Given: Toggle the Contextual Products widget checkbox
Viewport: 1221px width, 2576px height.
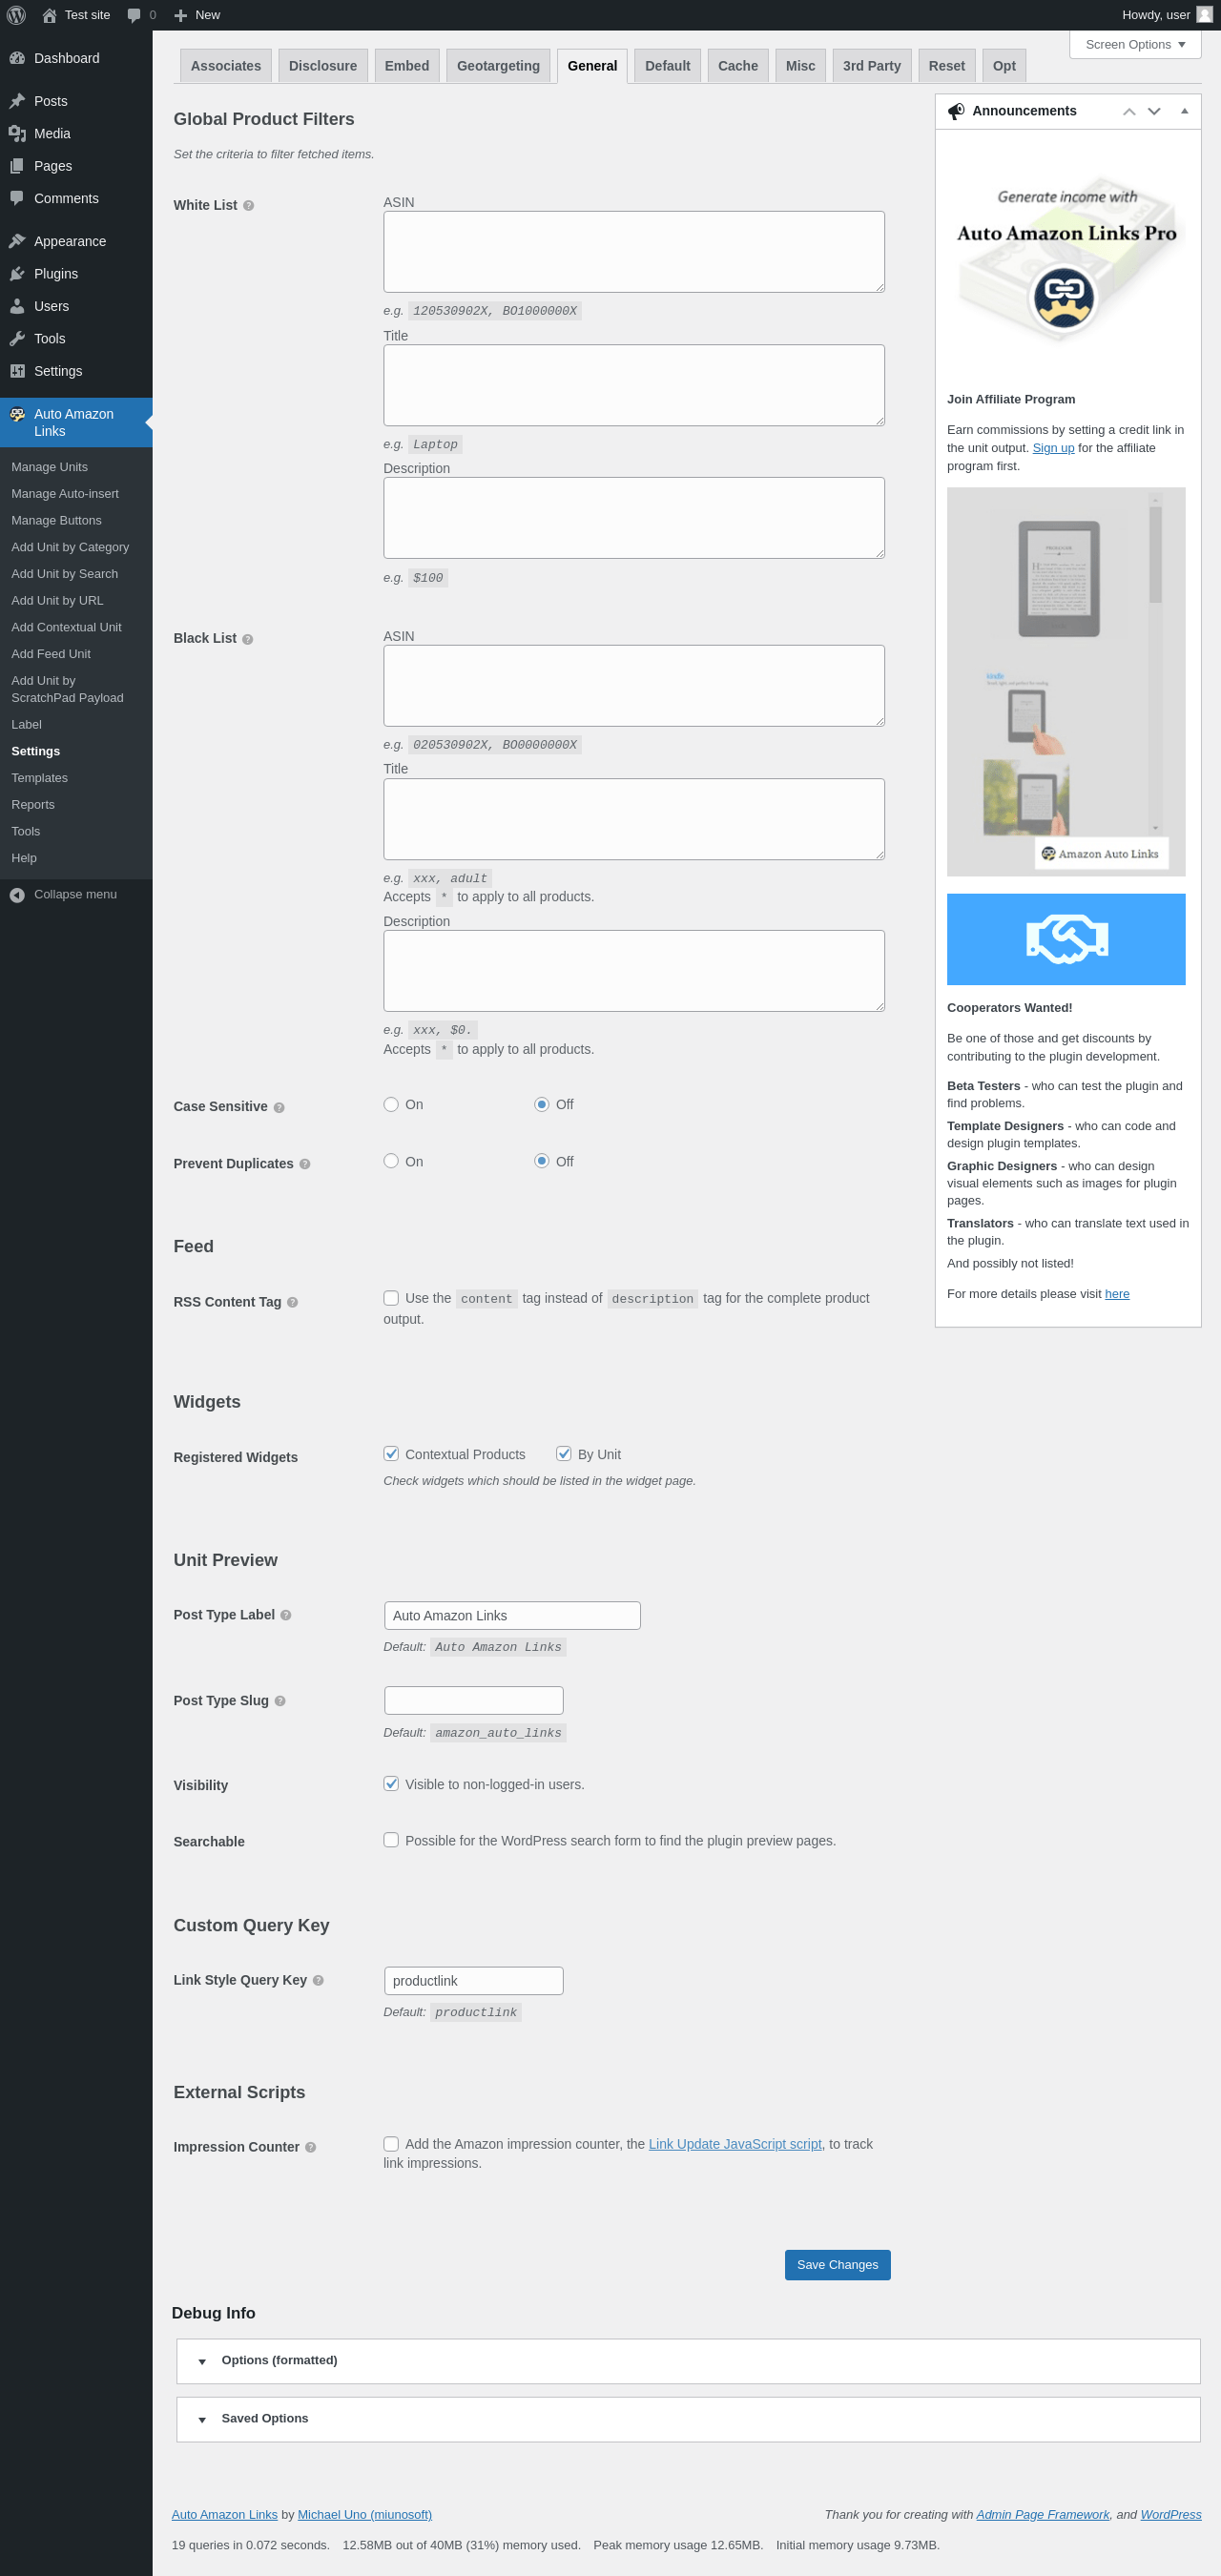Looking at the screenshot, I should (x=391, y=1454).
